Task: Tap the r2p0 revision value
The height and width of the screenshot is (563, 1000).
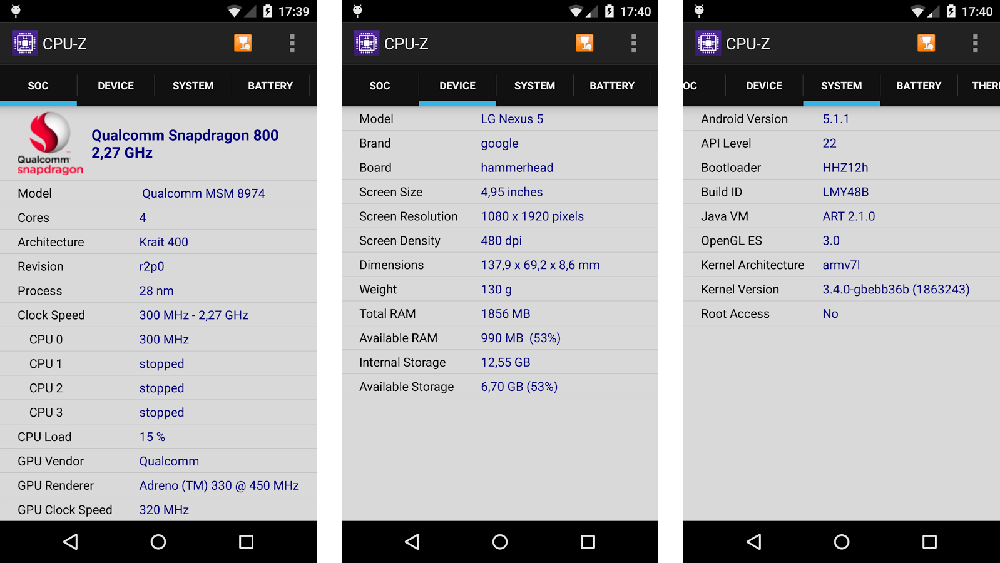Action: coord(152,267)
